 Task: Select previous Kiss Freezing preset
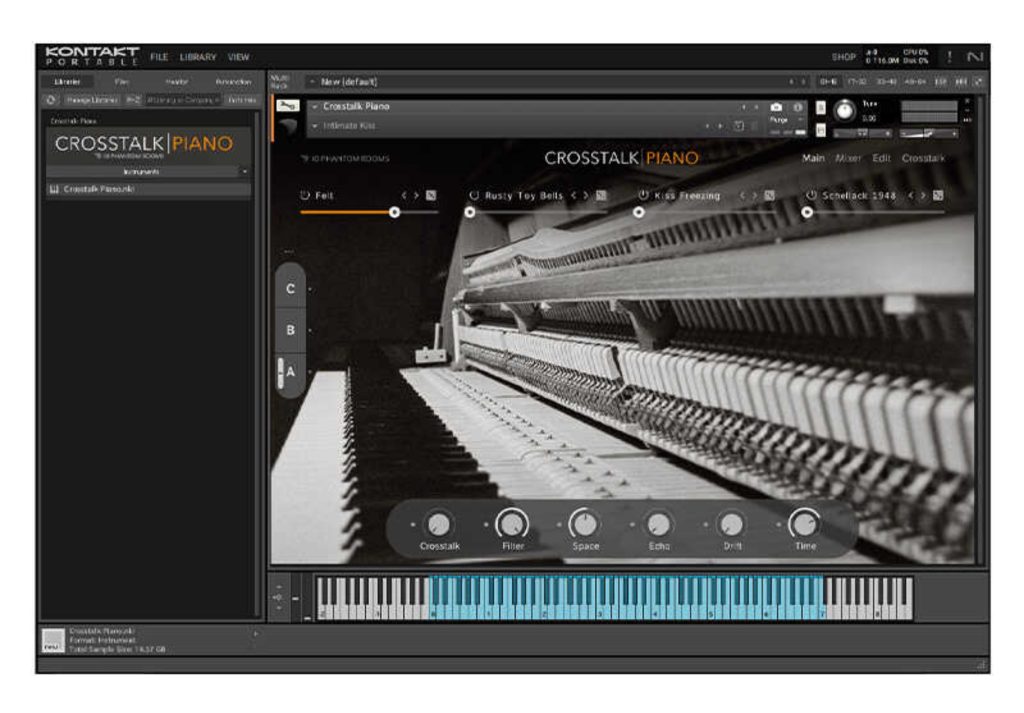tap(743, 195)
